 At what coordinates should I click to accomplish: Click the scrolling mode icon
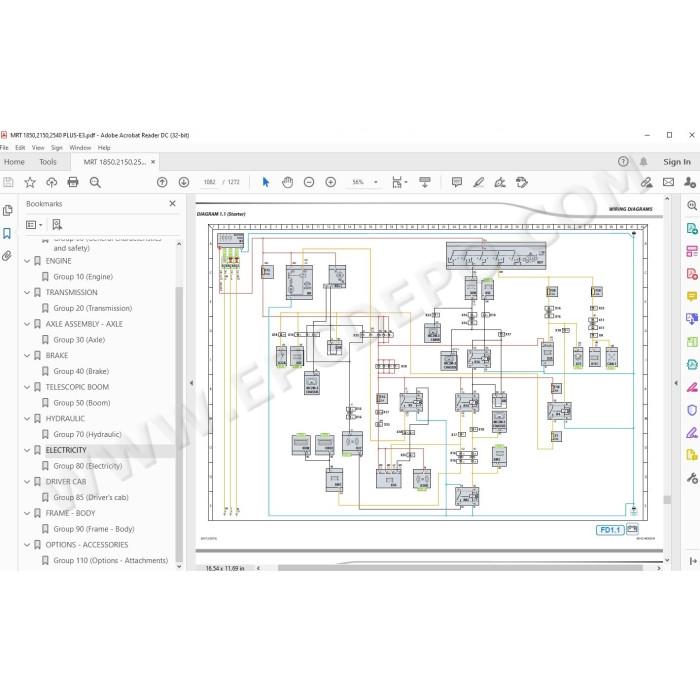[425, 182]
